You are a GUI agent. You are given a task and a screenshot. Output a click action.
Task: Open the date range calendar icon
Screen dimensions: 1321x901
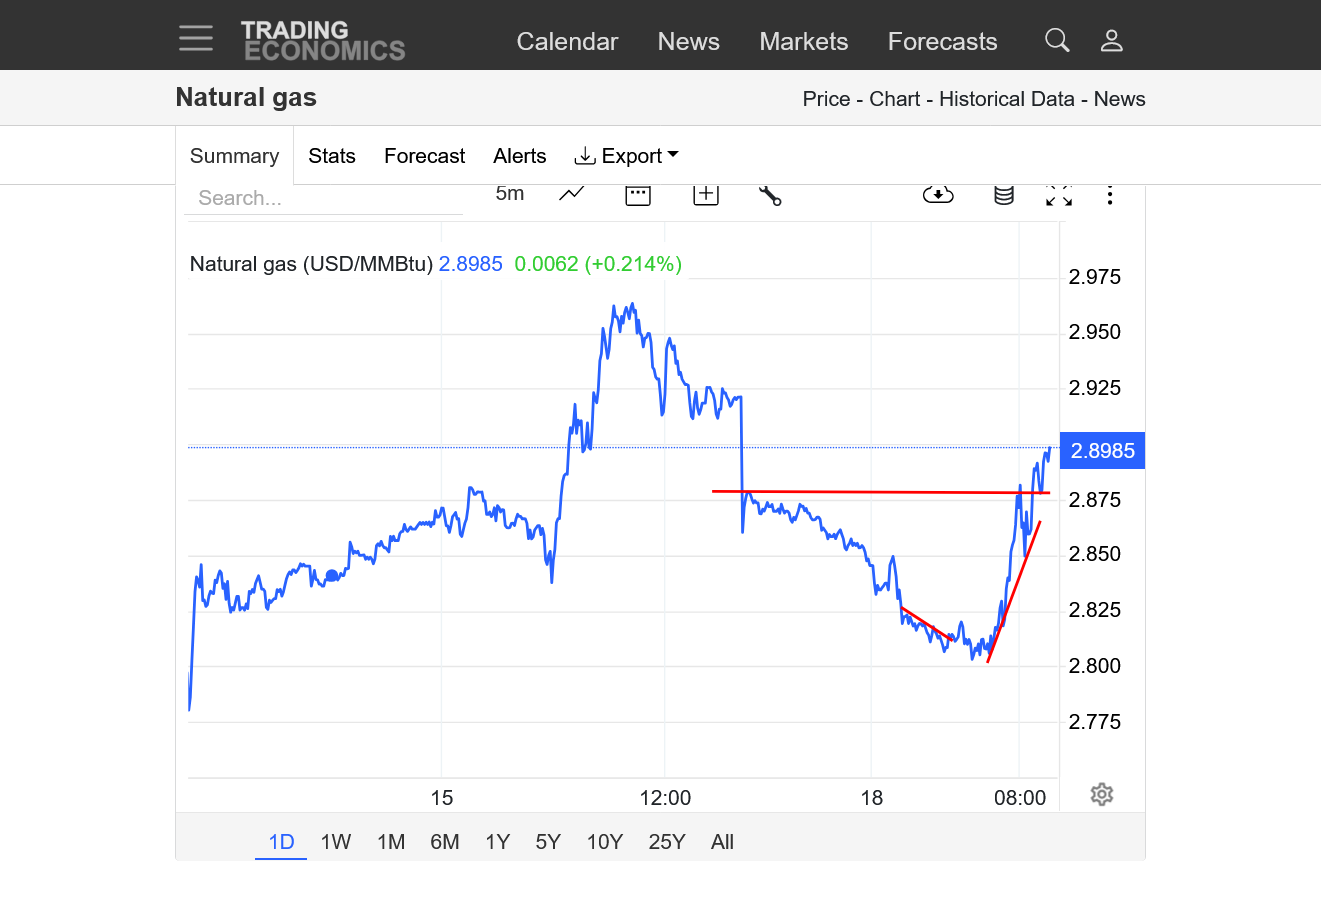tap(638, 195)
